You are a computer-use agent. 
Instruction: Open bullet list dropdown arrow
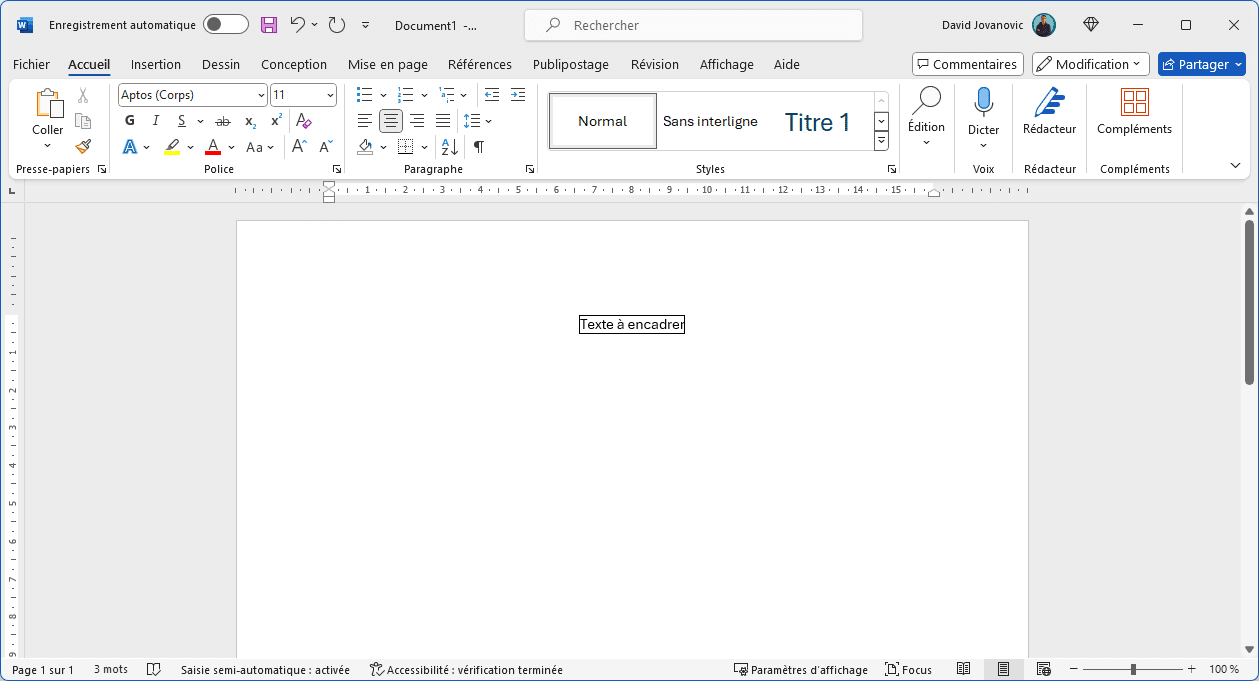click(x=383, y=96)
